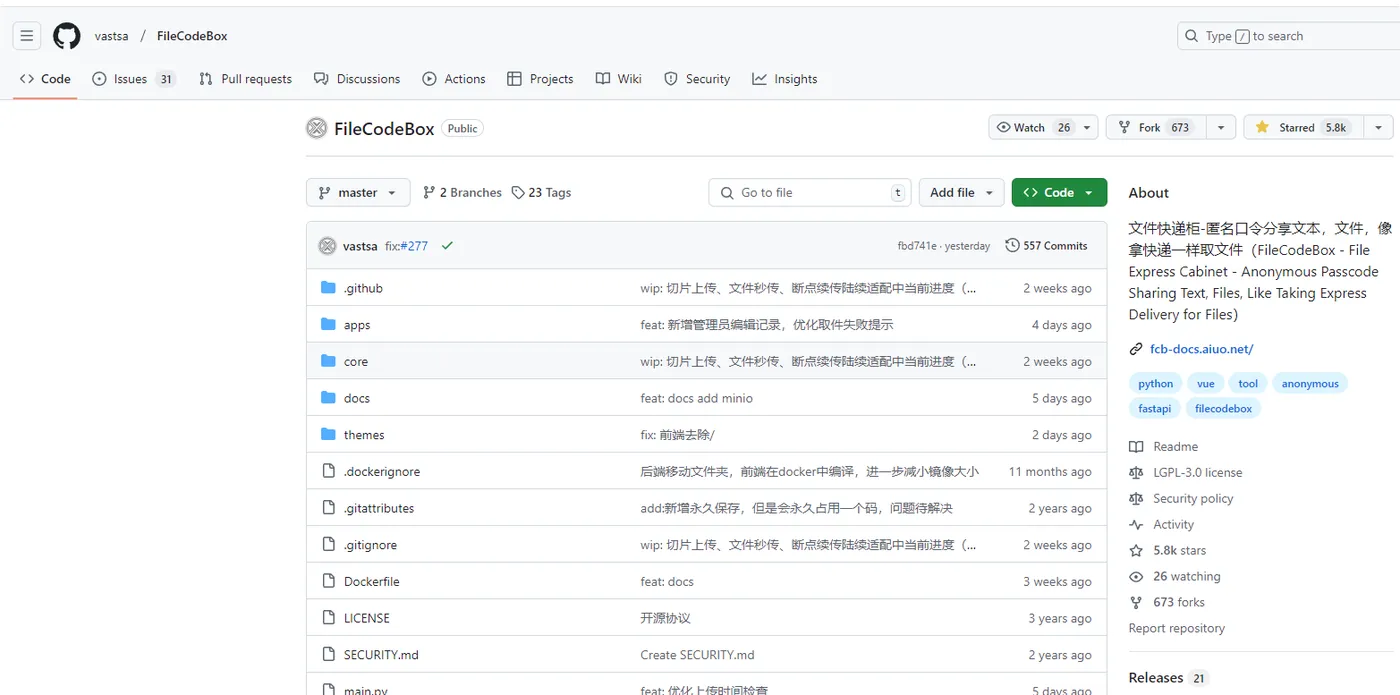
Task: Open the 2 Branches link
Action: tap(462, 193)
